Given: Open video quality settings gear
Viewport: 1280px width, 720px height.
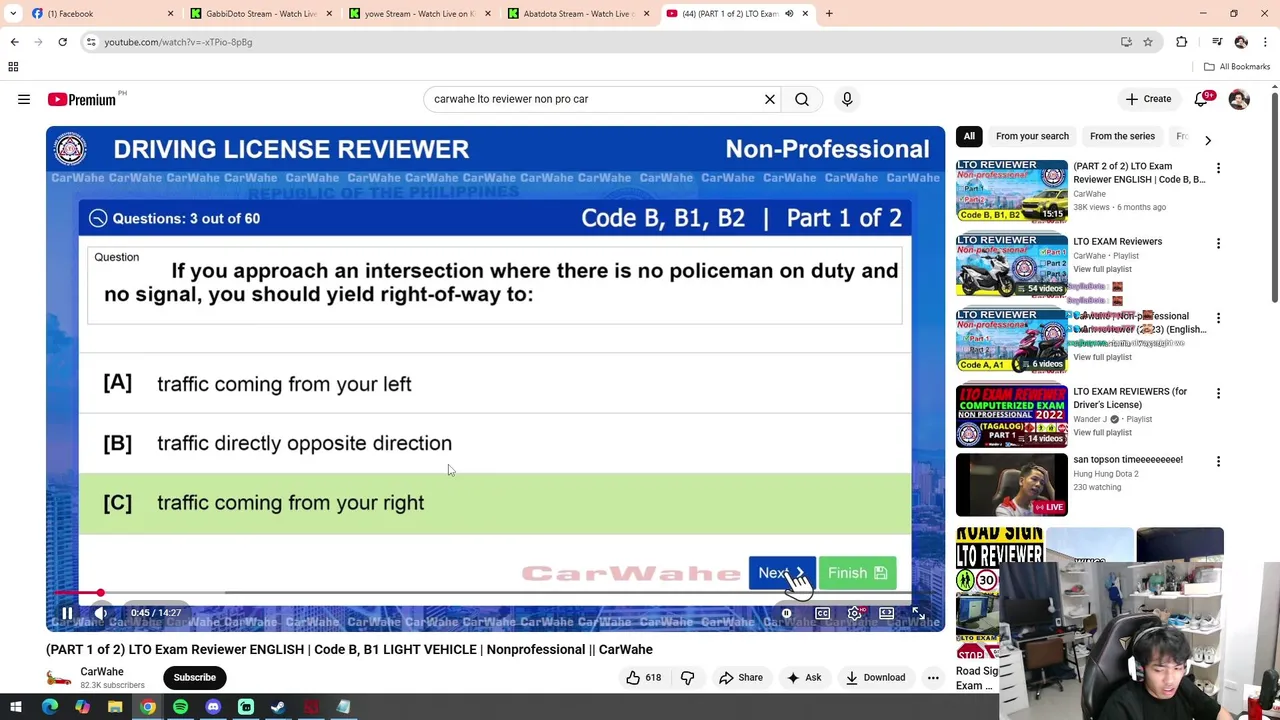Looking at the screenshot, I should pos(854,613).
